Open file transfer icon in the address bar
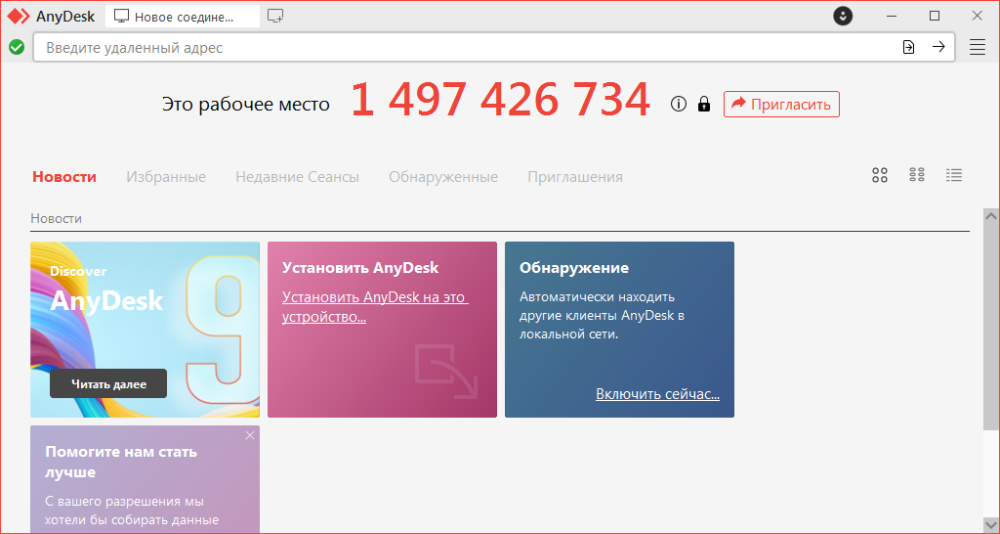The height and width of the screenshot is (534, 1000). point(908,47)
